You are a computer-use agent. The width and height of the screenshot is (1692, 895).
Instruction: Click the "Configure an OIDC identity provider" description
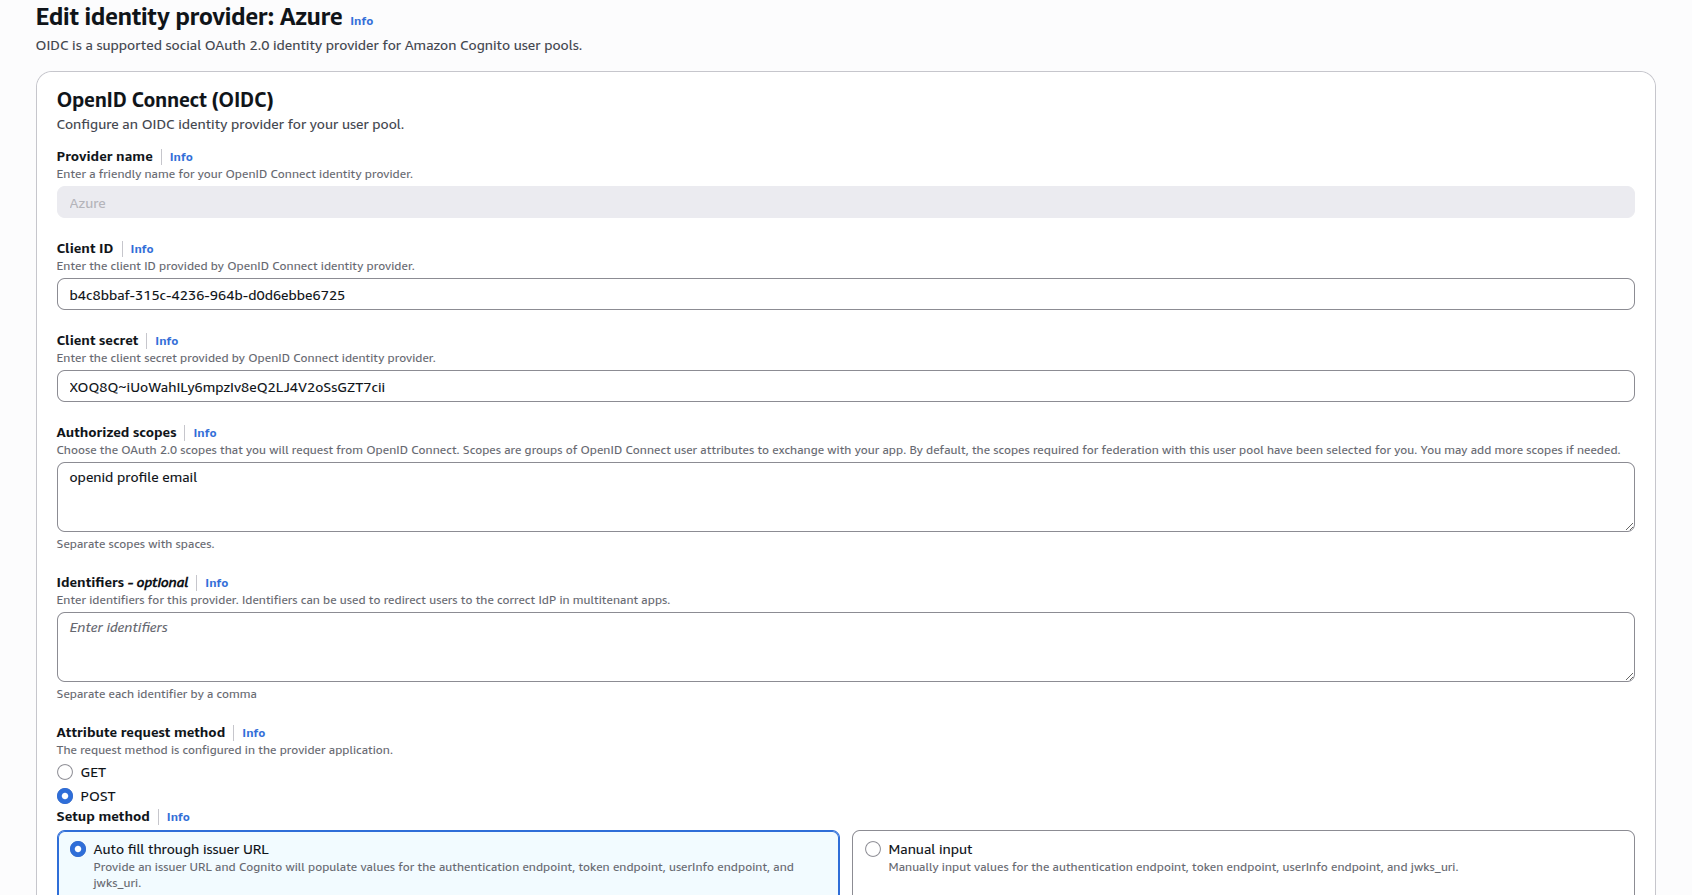point(230,125)
